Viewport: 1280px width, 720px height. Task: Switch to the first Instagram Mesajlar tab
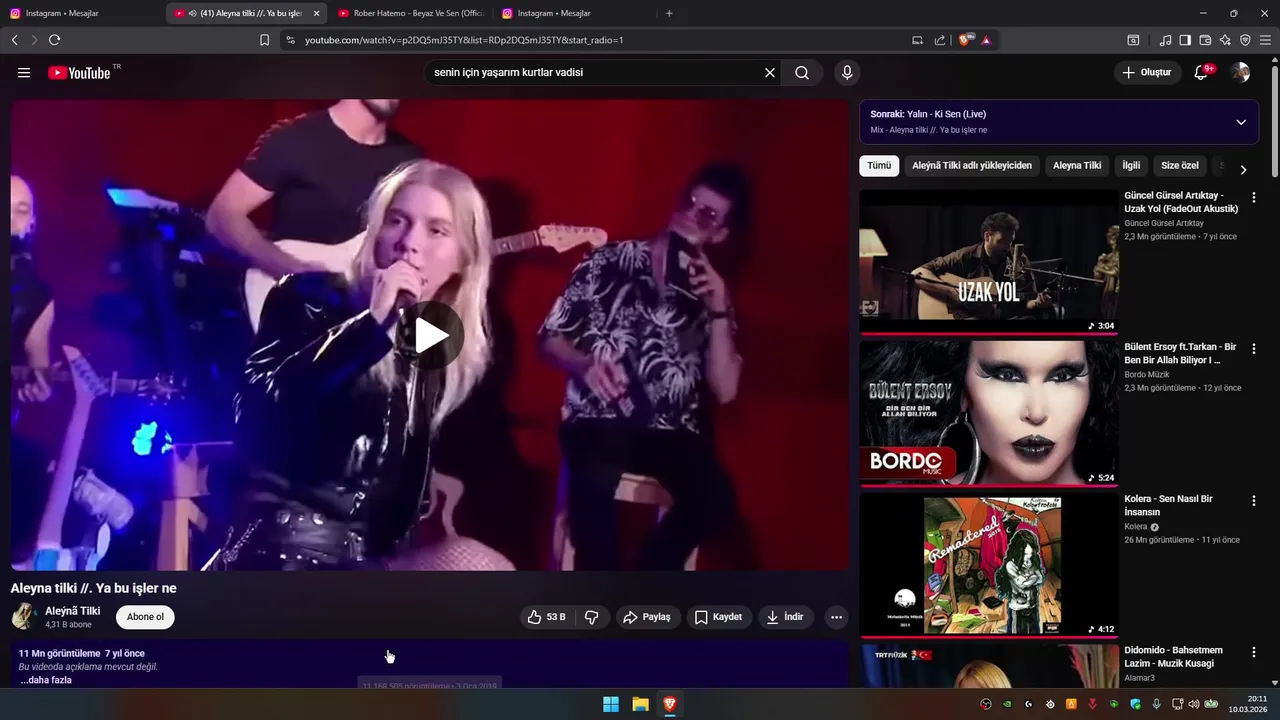80,13
